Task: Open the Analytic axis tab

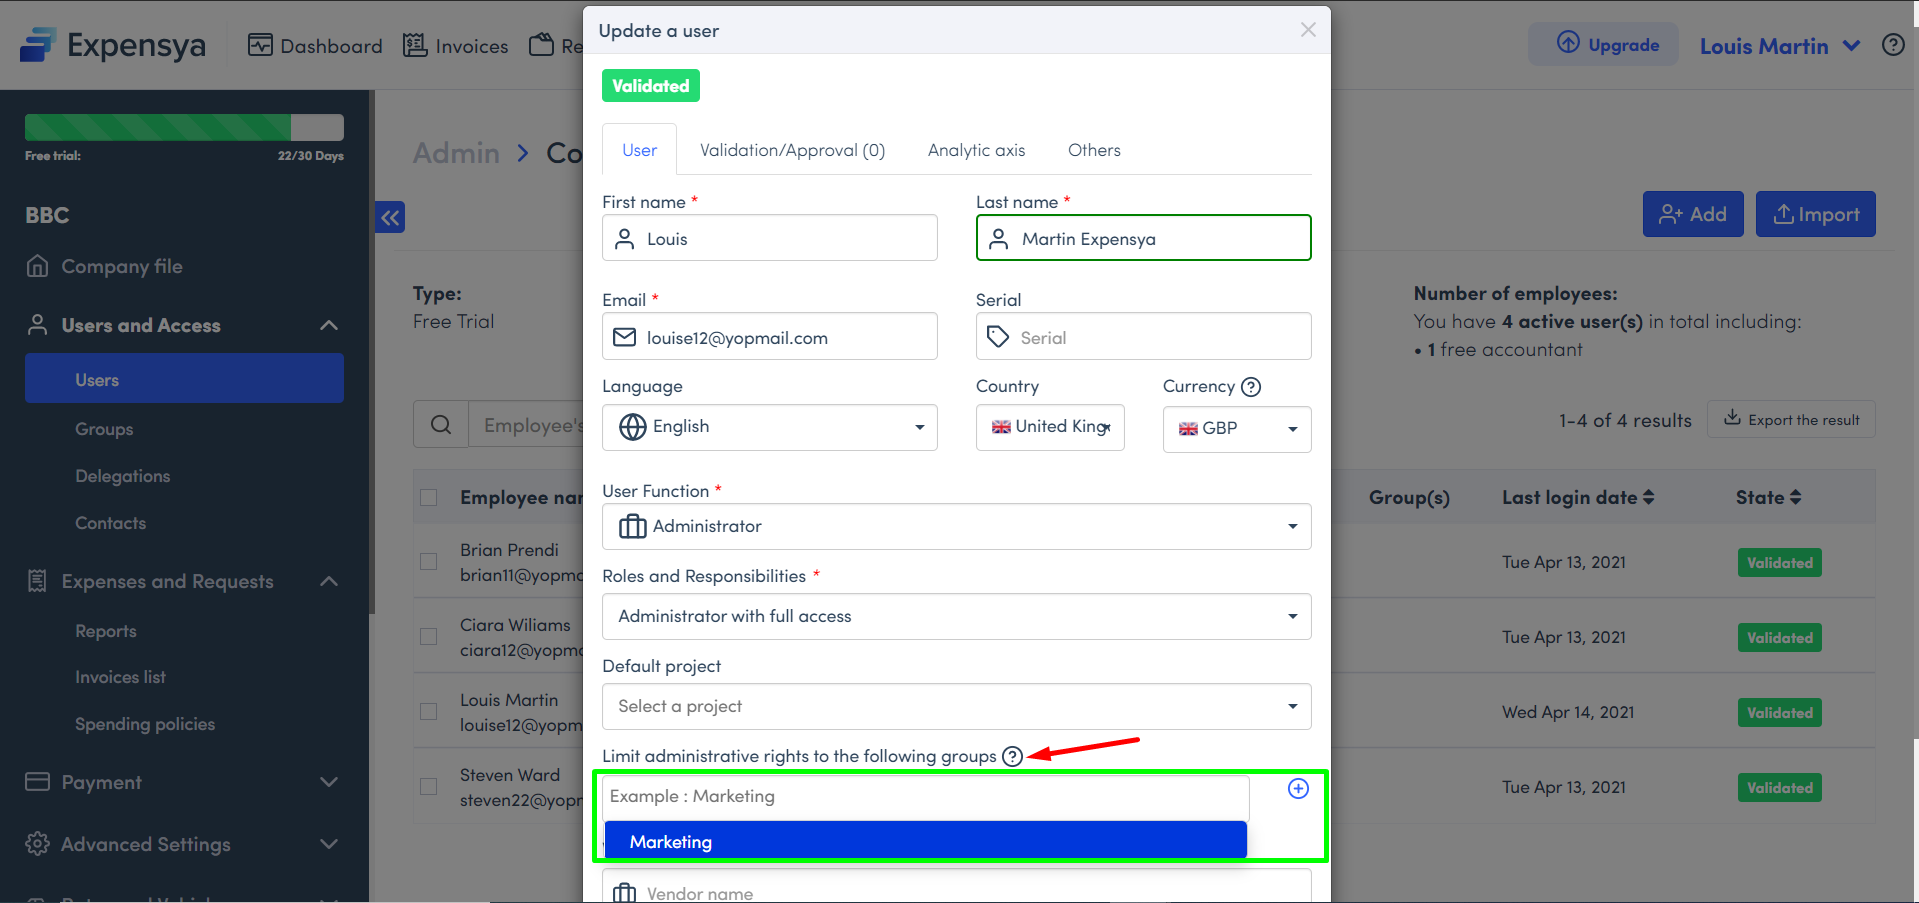Action: [976, 150]
